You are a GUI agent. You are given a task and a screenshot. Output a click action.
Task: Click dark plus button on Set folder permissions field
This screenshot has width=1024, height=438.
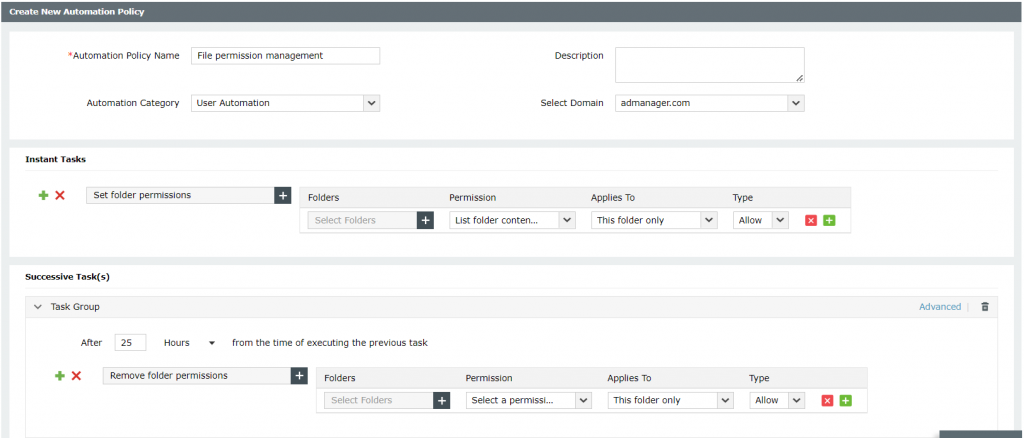[282, 195]
